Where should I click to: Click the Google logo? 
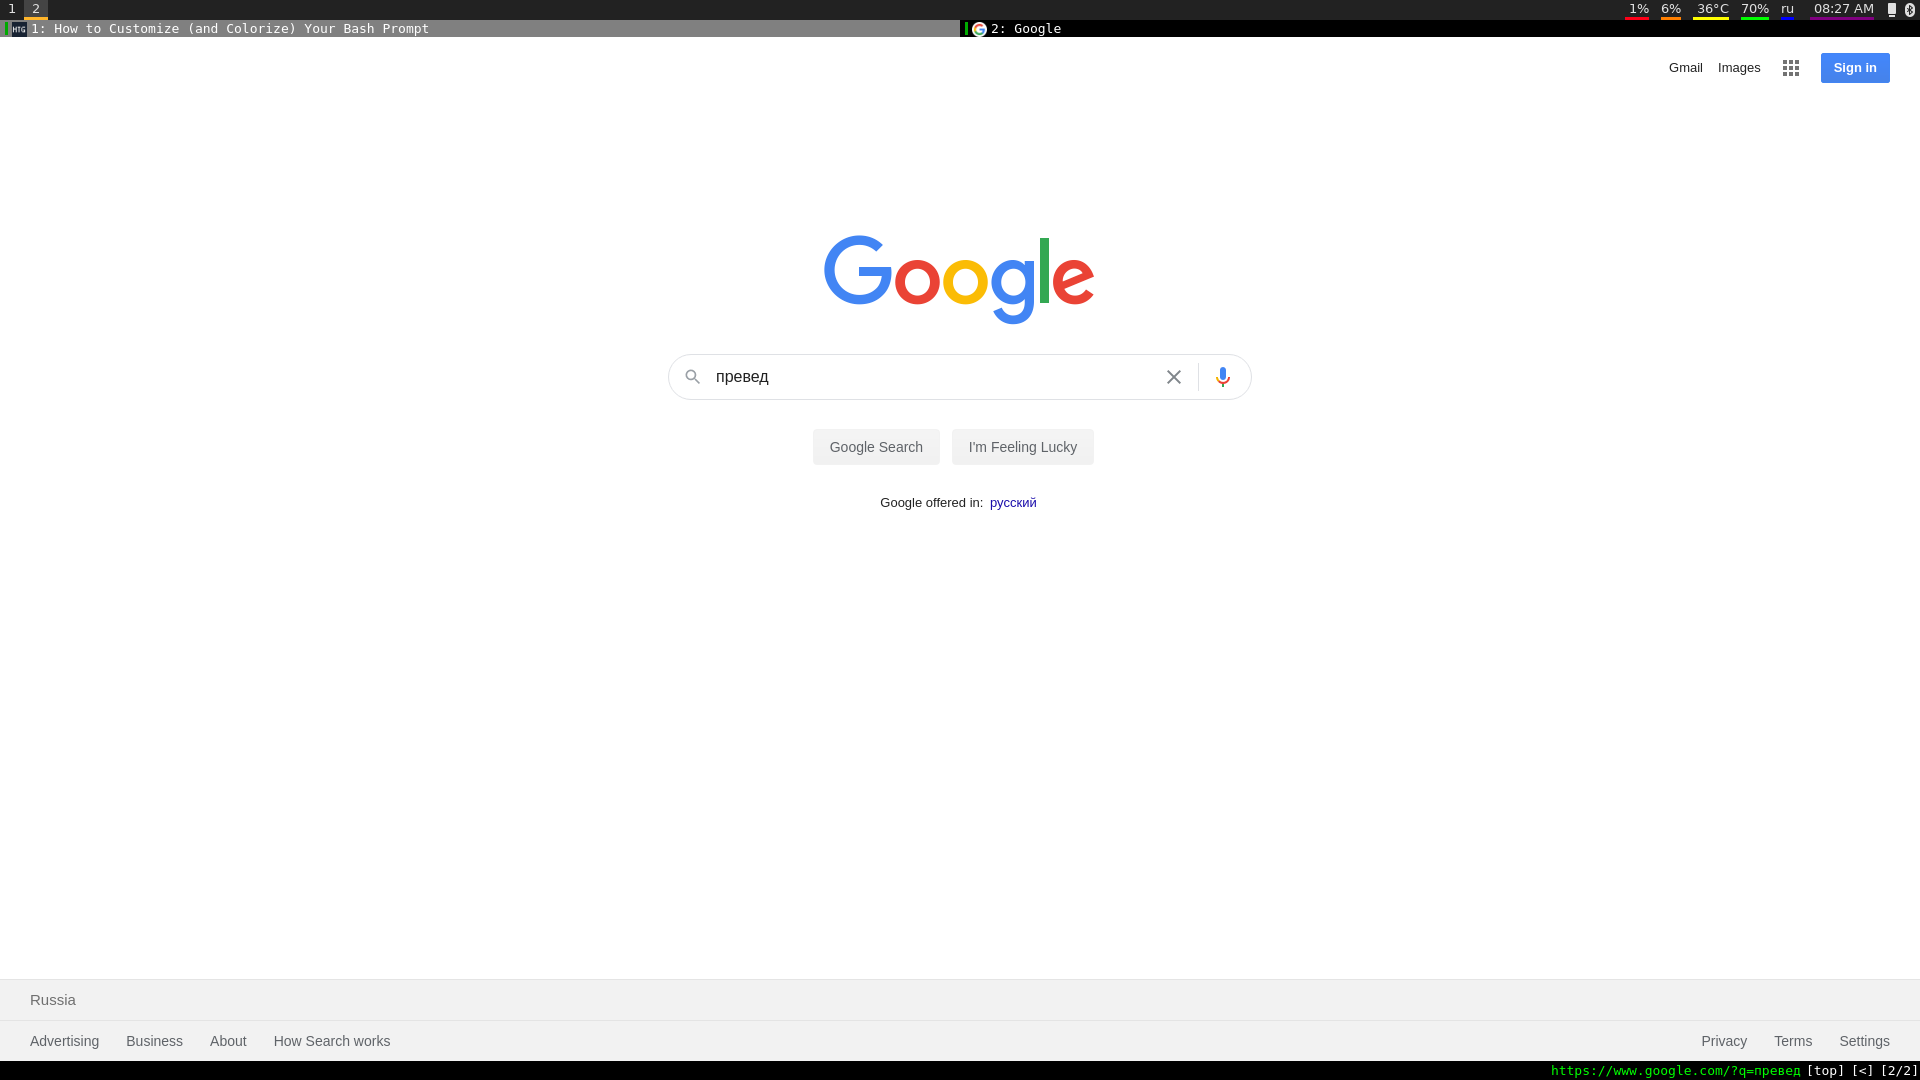tap(959, 279)
